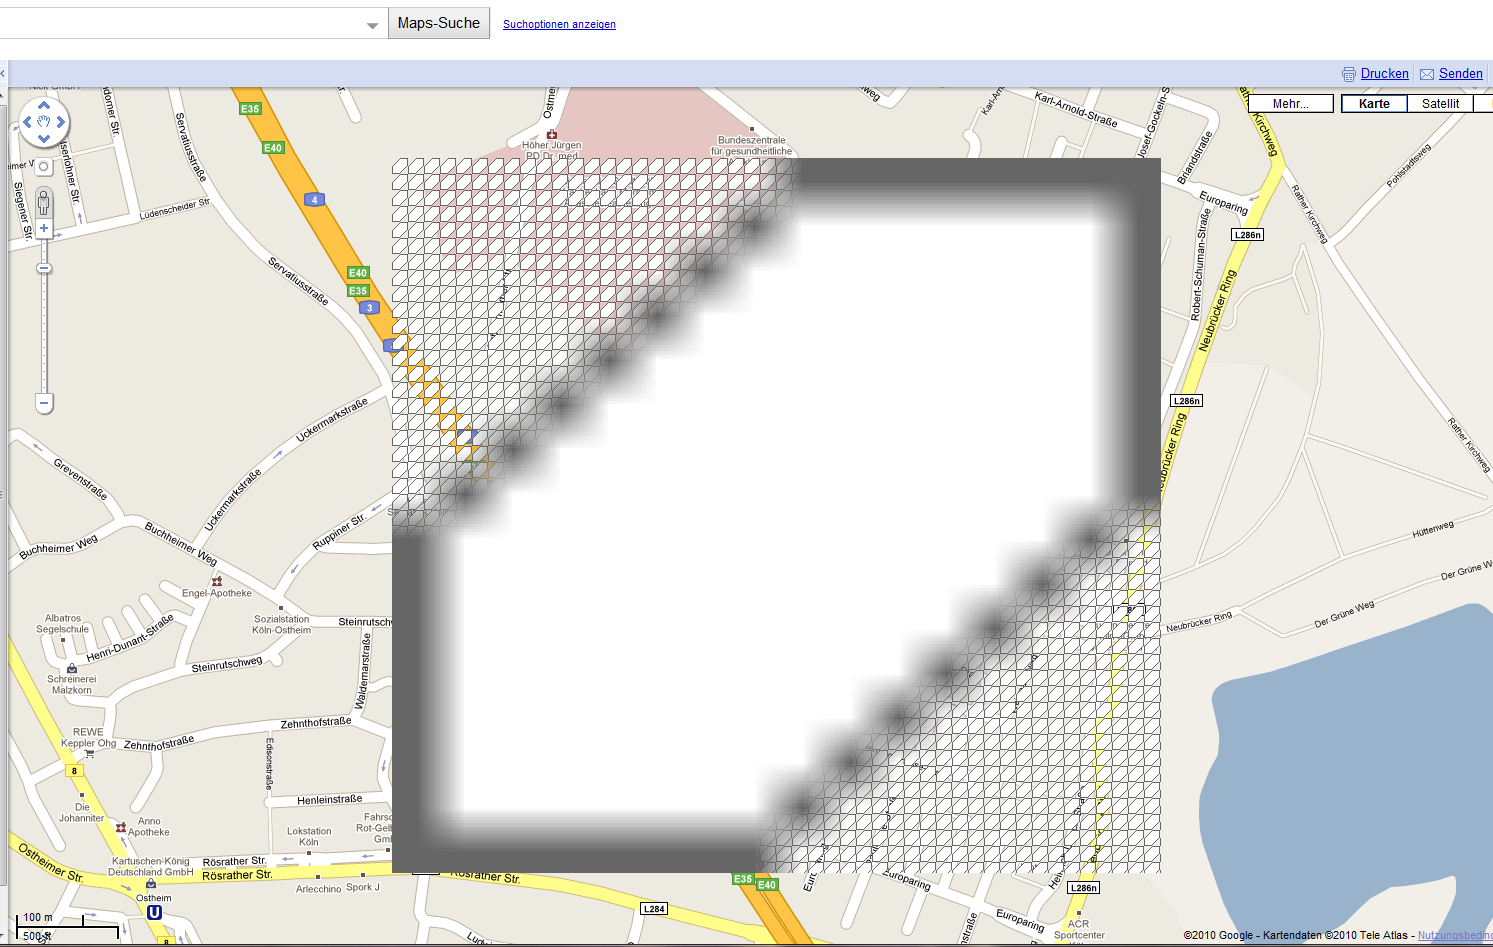Viewport: 1493px width, 947px height.
Task: Click the Hüttenweg street label
Action: pyautogui.click(x=1433, y=529)
